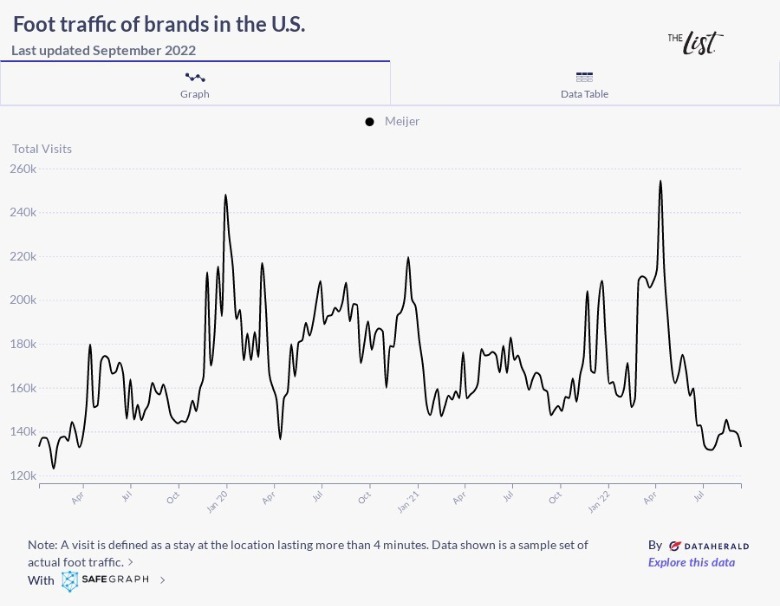
Task: Click the 'Total Visits' axis title
Action: [x=42, y=149]
